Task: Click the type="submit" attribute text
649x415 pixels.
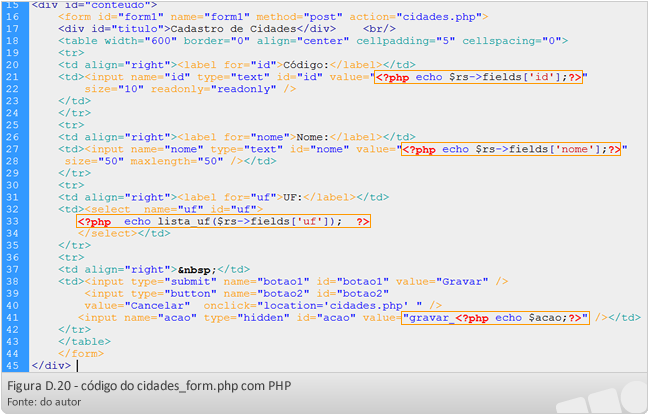Action: coord(173,282)
